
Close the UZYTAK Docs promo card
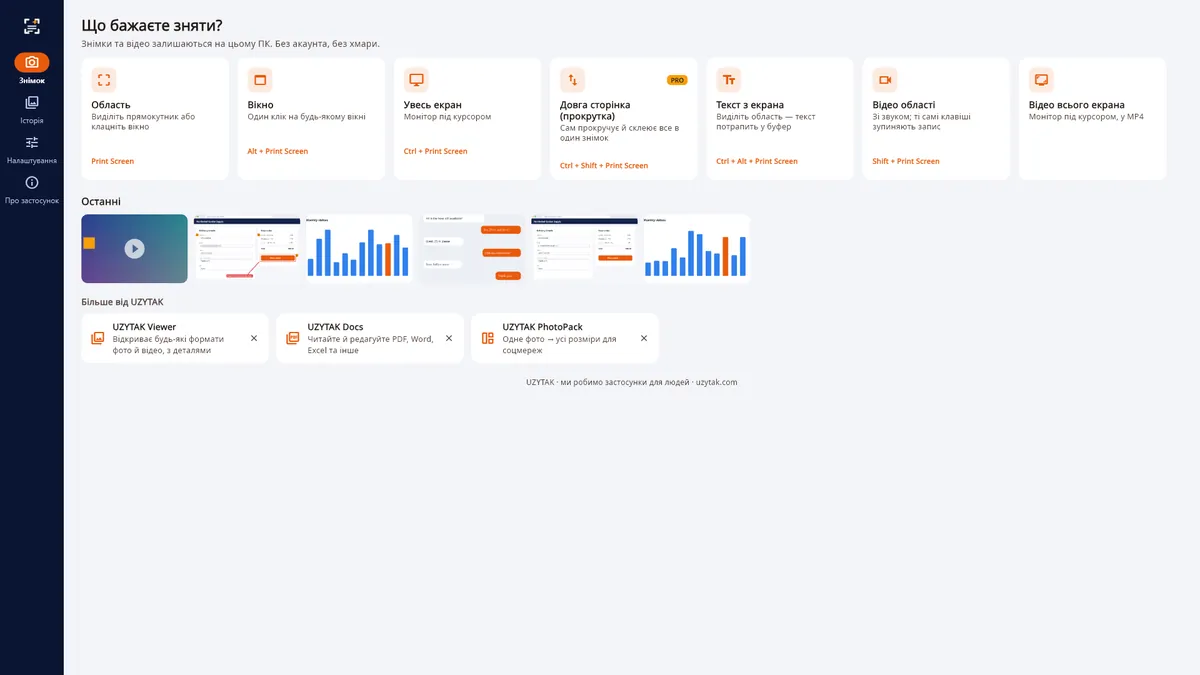(x=449, y=338)
